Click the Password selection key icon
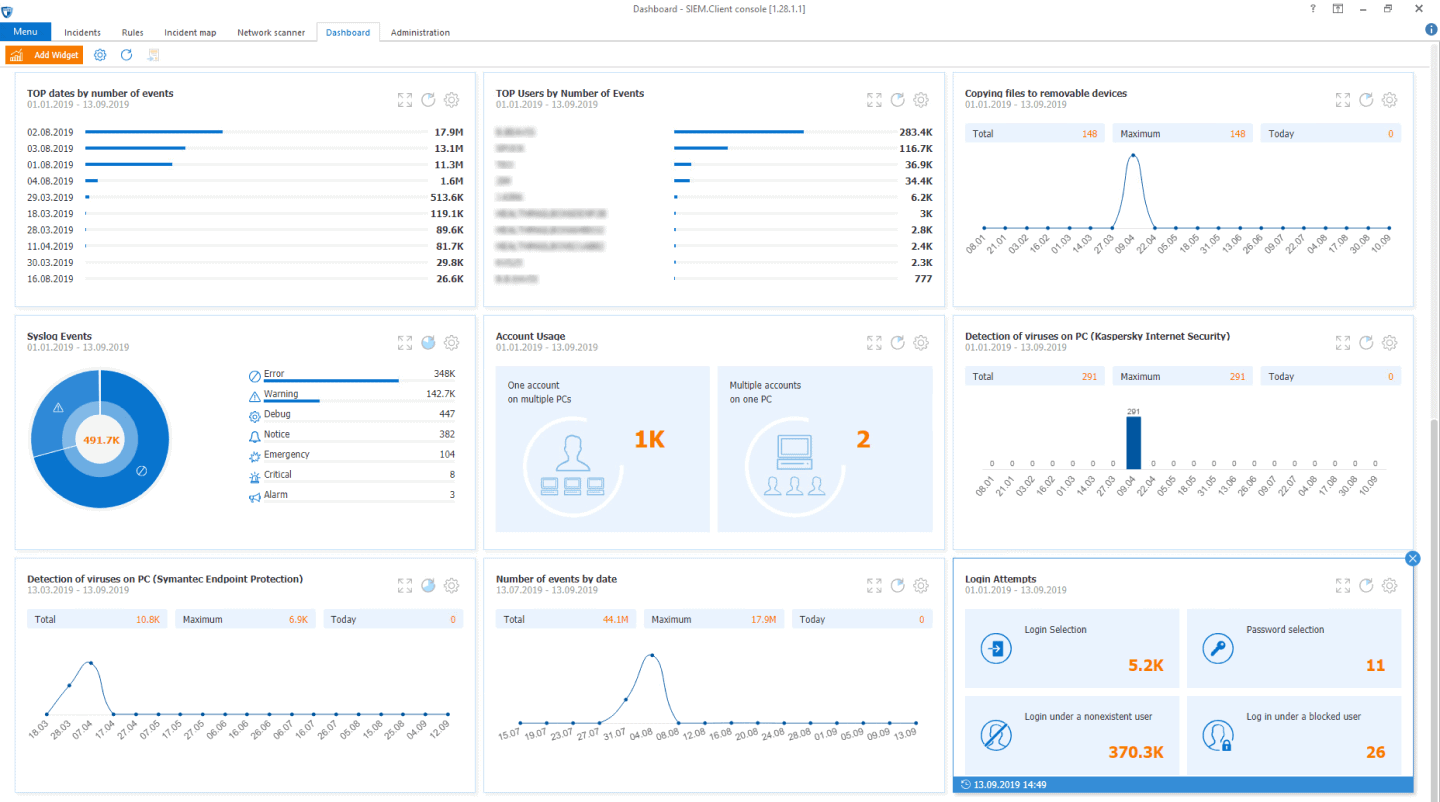Image resolution: width=1440 pixels, height=802 pixels. tap(1217, 648)
